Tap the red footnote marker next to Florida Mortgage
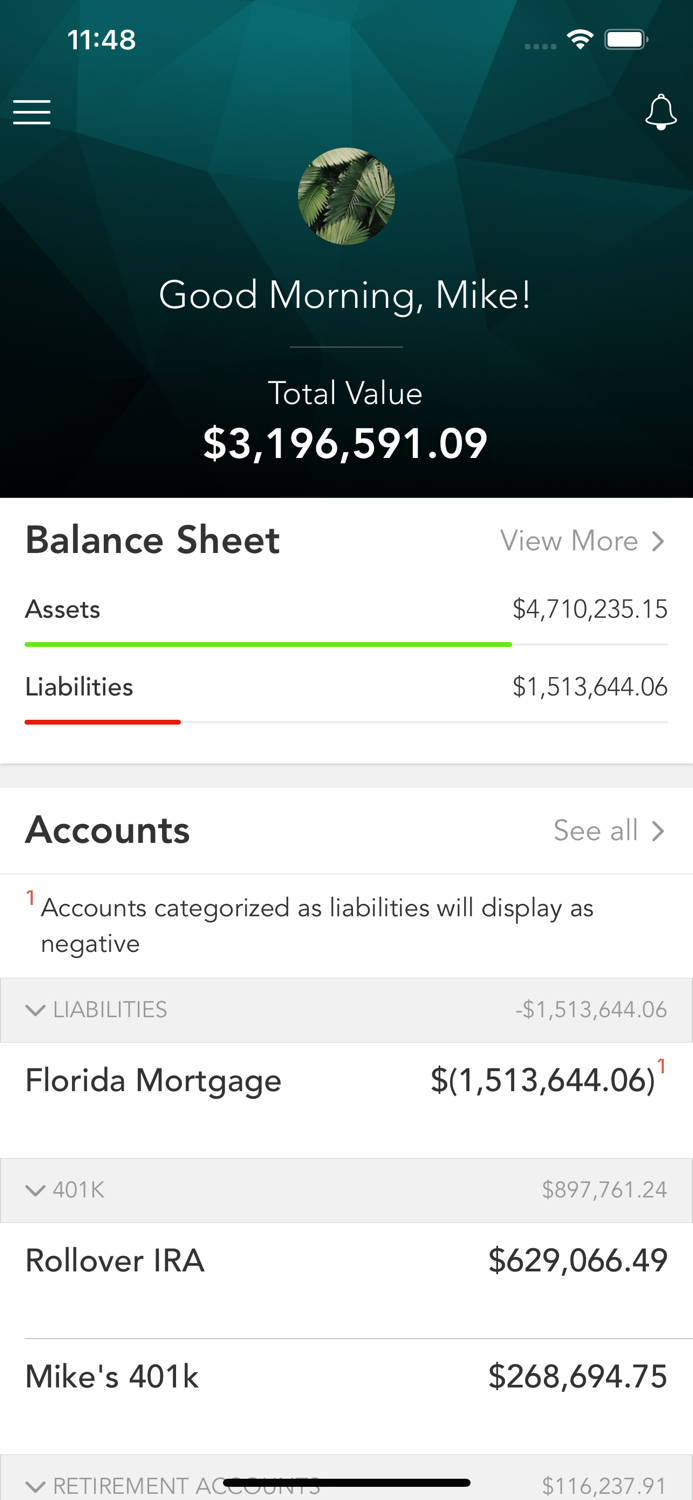Image resolution: width=693 pixels, height=1500 pixels. coord(661,1068)
